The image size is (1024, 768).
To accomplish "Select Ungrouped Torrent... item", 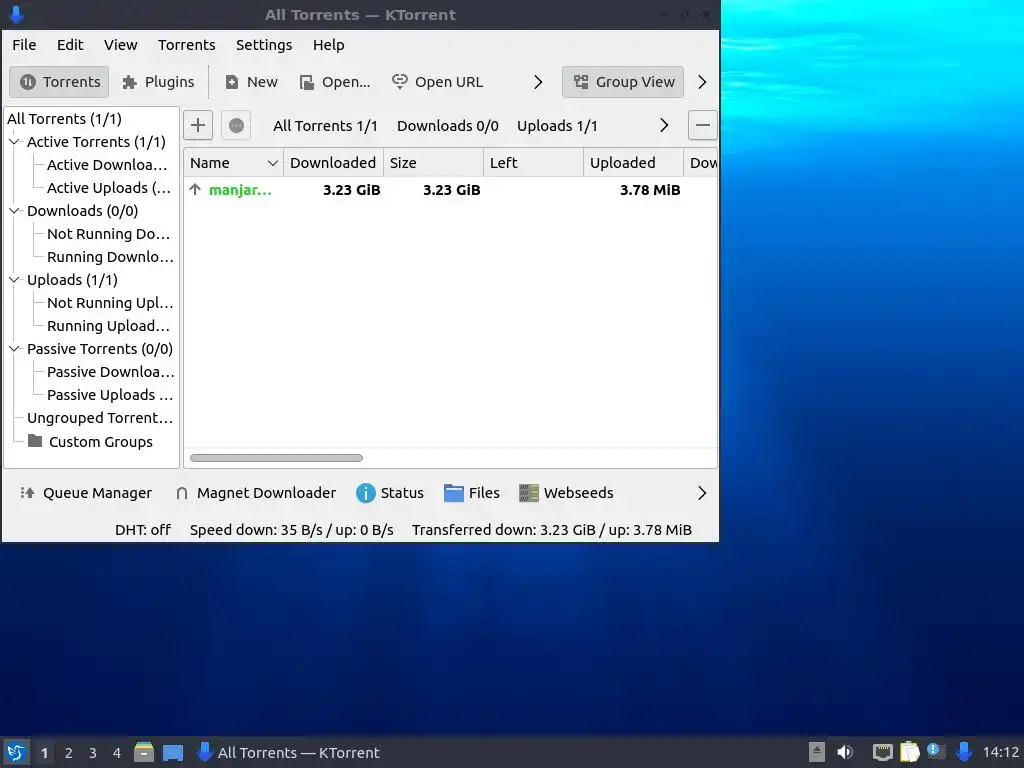I will pyautogui.click(x=100, y=418).
